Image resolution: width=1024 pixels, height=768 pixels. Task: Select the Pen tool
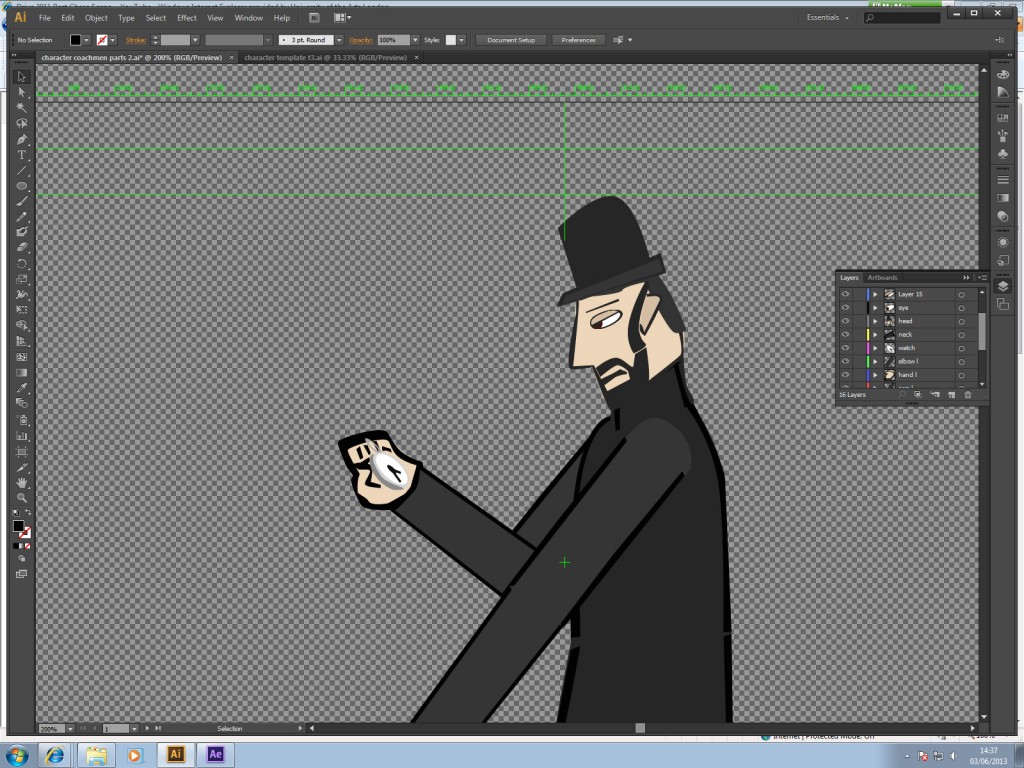click(x=22, y=139)
